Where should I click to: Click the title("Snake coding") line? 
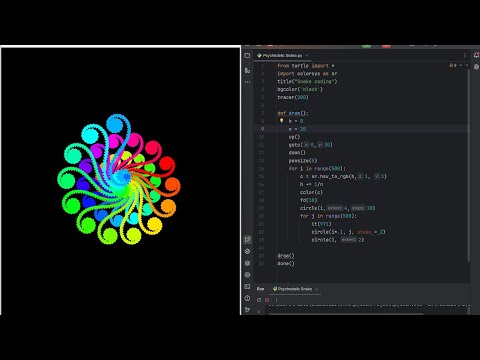click(x=307, y=81)
